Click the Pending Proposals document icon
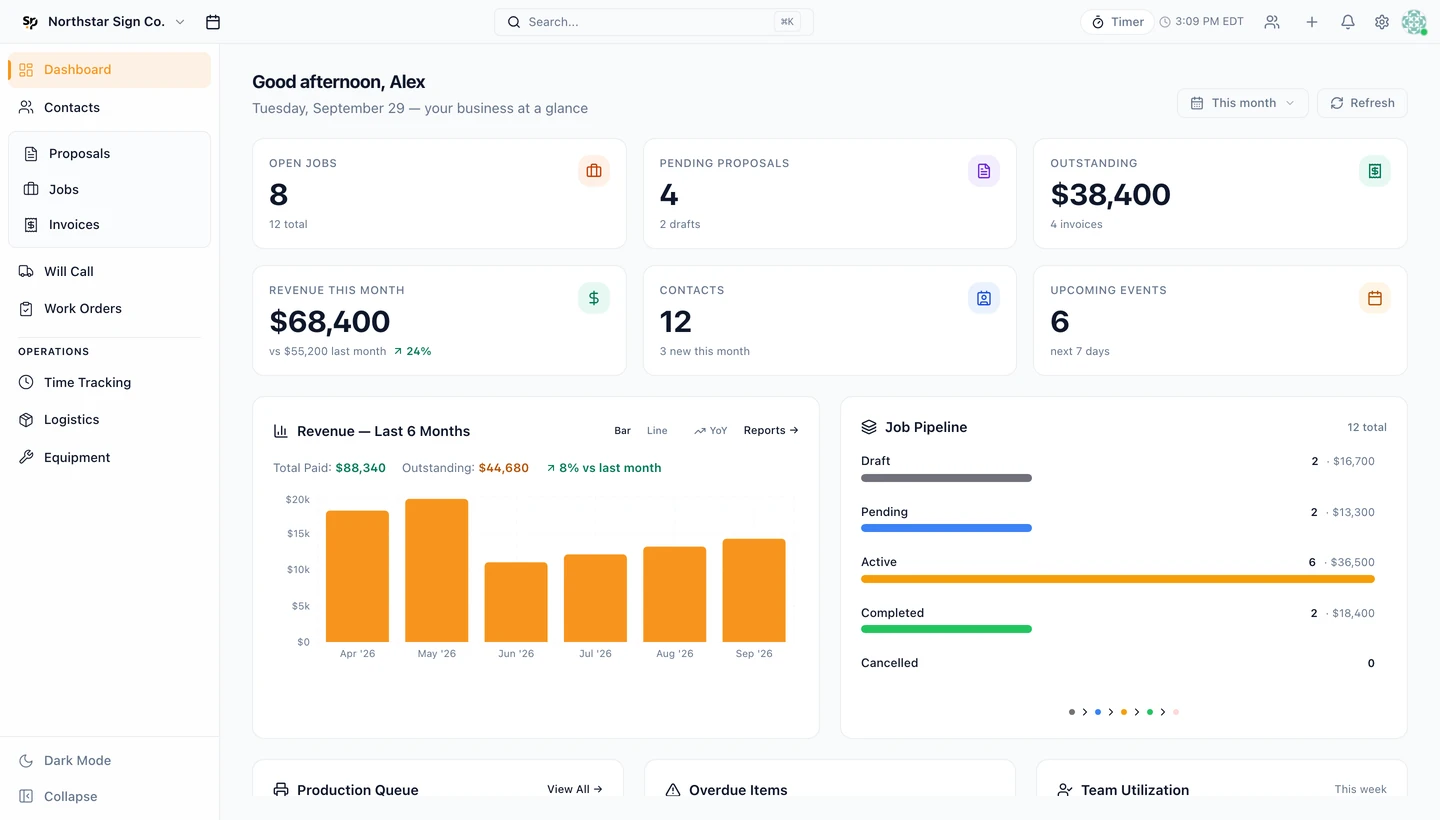Screen dimensions: 1440x820 [x=984, y=171]
